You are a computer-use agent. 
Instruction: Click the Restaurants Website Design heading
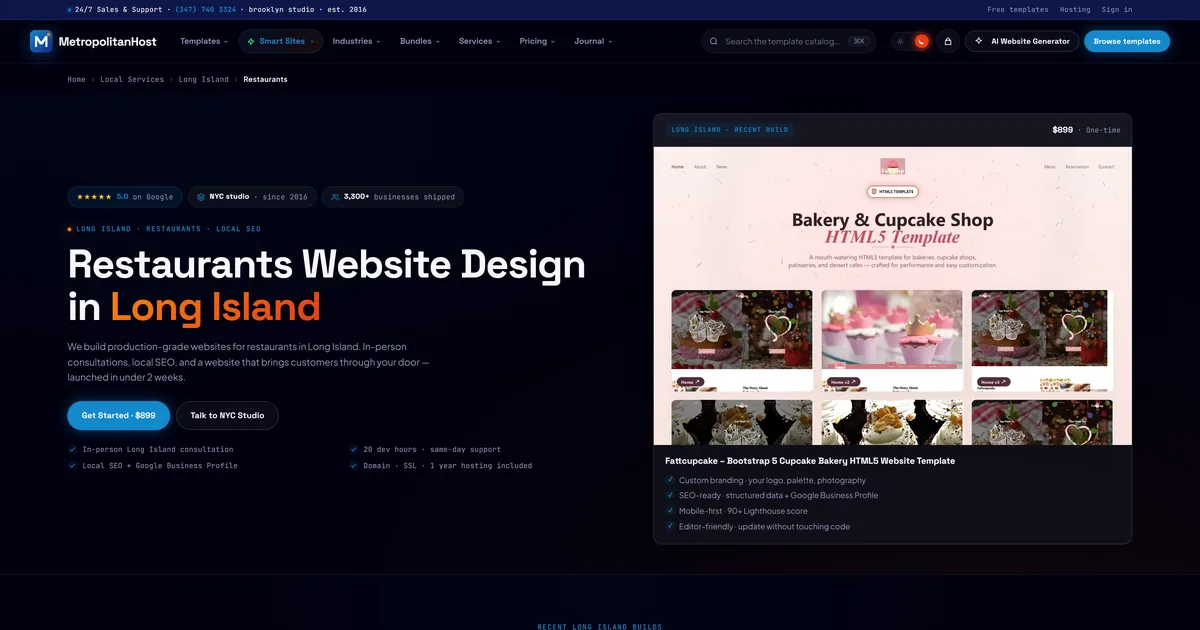[327, 284]
